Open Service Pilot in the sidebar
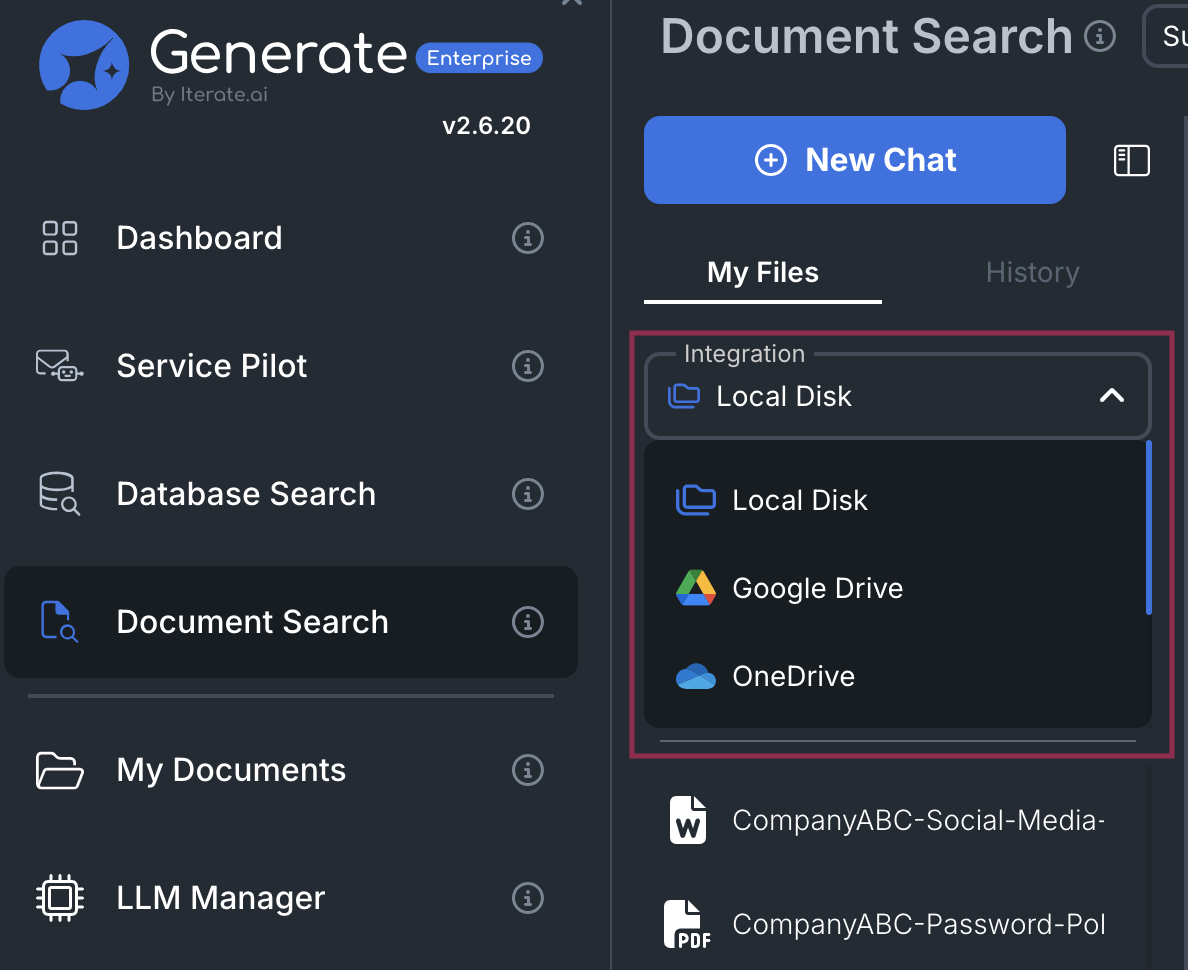Viewport: 1188px width, 970px height. point(211,366)
